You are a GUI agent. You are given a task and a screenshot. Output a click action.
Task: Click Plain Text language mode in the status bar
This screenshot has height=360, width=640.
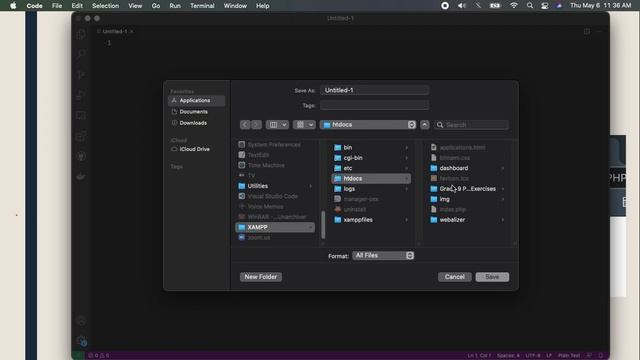point(569,356)
